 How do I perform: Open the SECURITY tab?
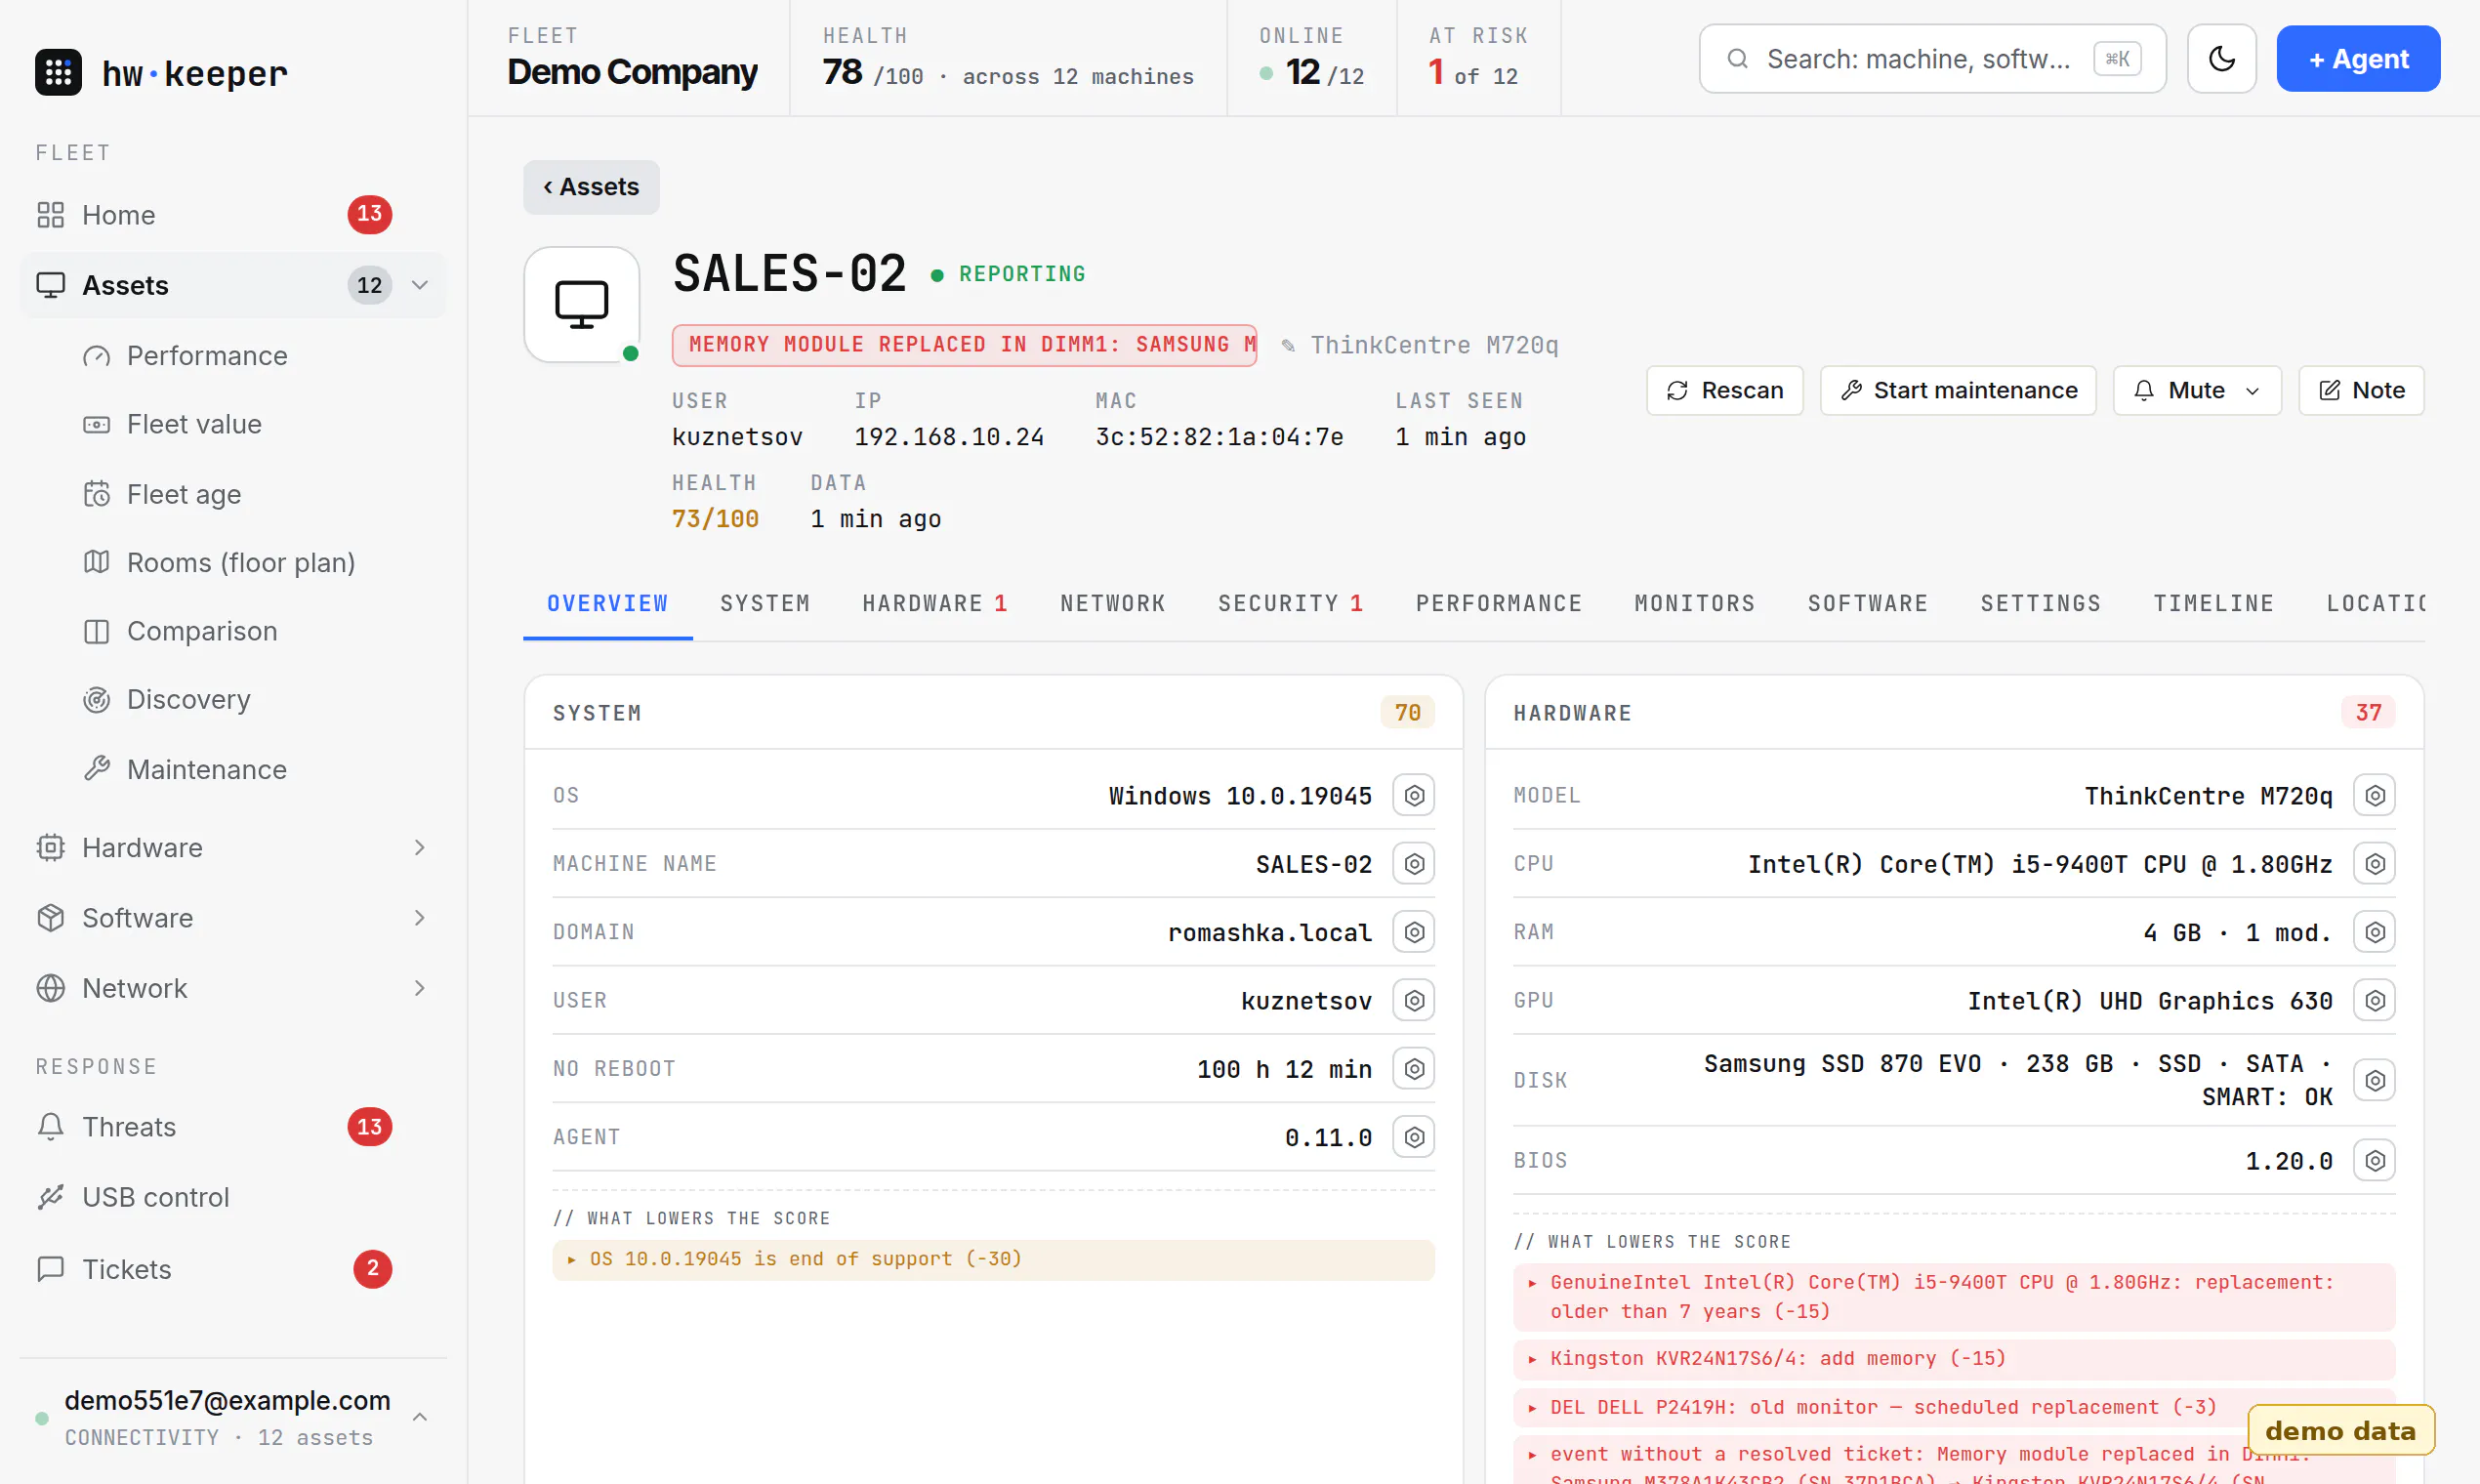point(1290,603)
